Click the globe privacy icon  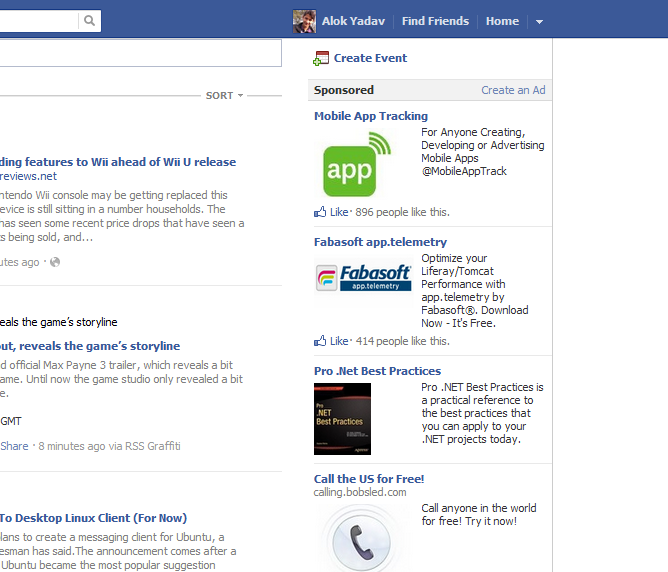coord(55,262)
